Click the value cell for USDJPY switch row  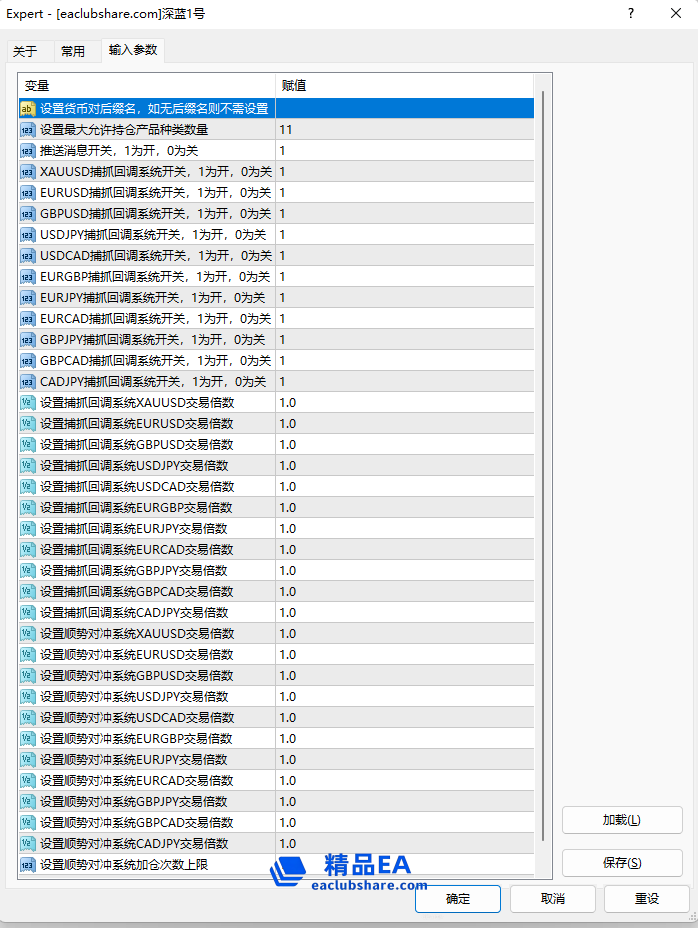click(x=404, y=234)
